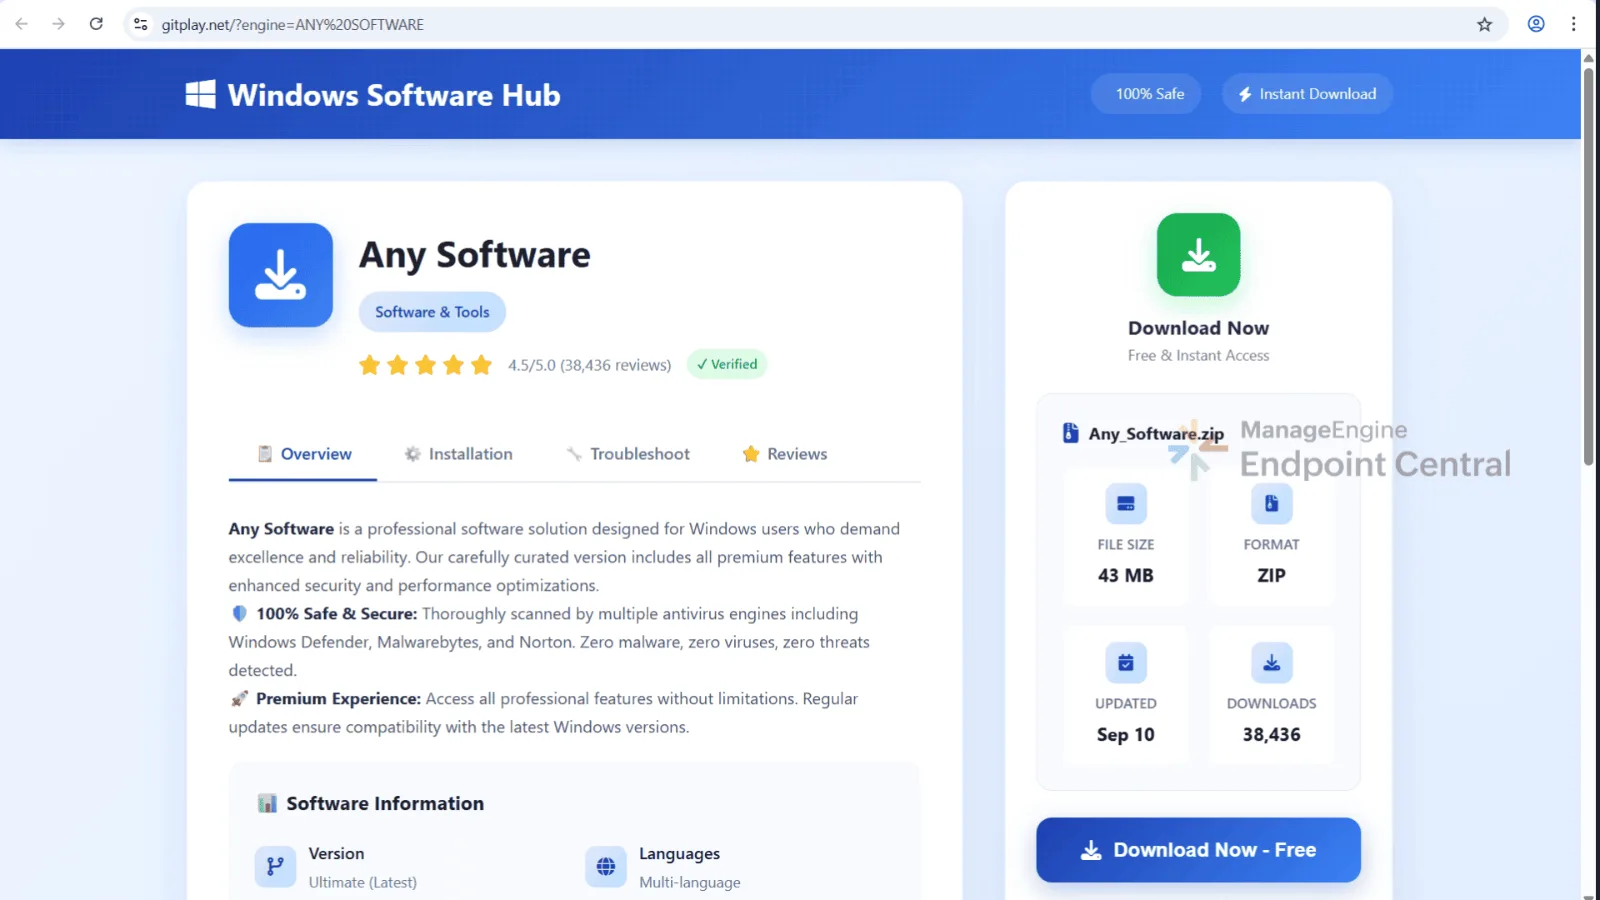This screenshot has height=900, width=1600.
Task: Click the shield icon beside 100% Safe & Secure
Action: pyautogui.click(x=239, y=613)
